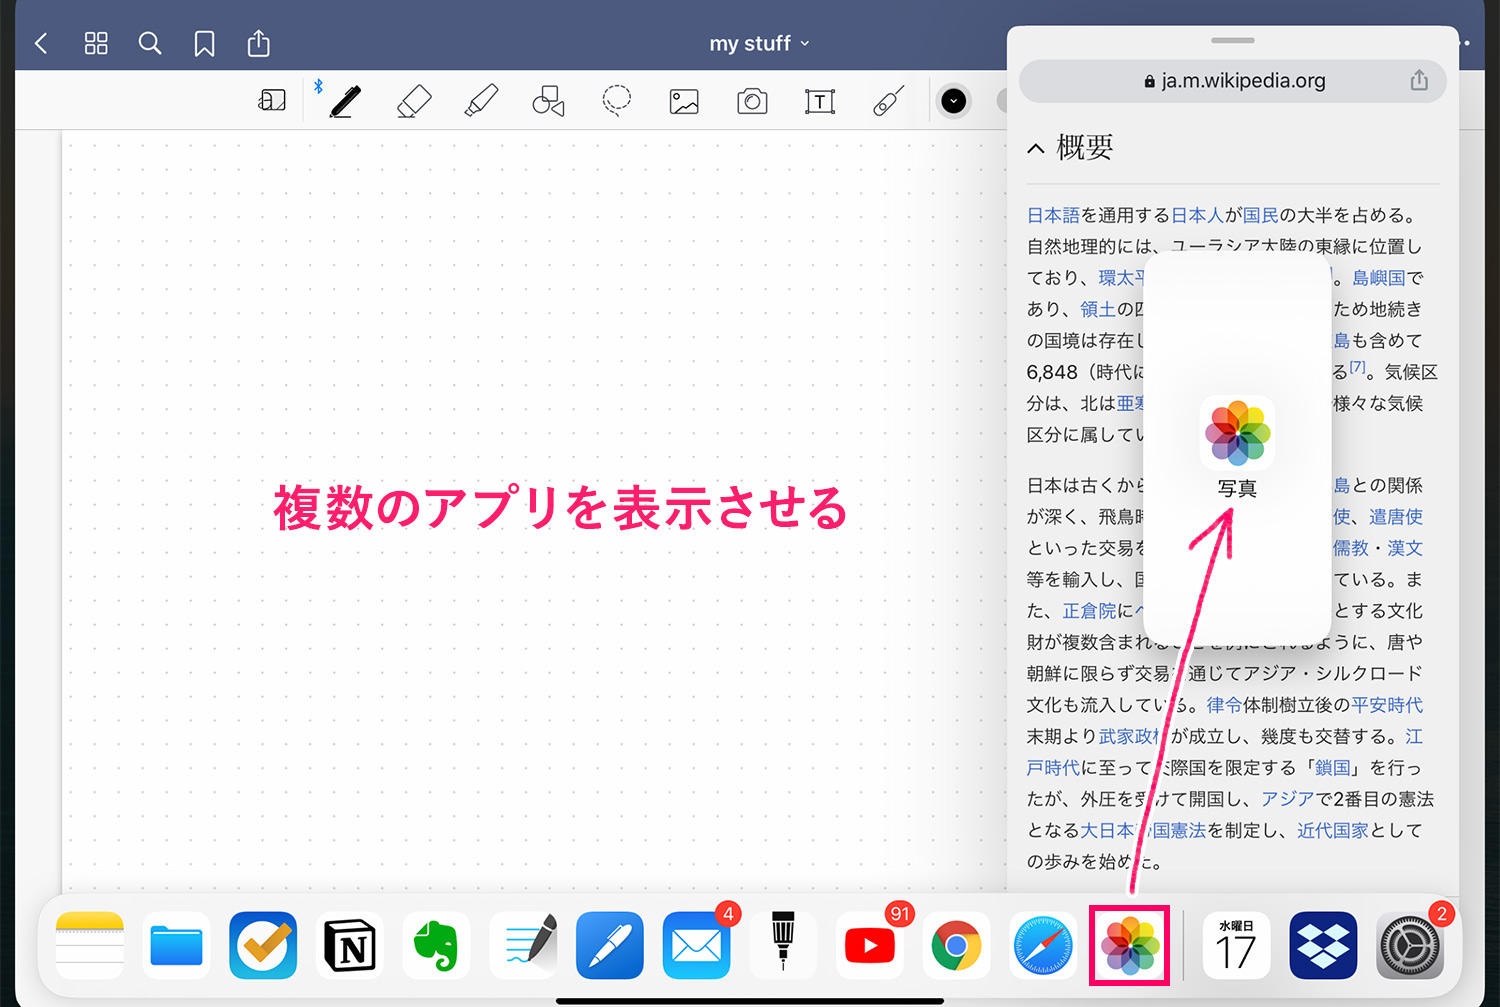This screenshot has height=1007, width=1500.
Task: Open the my stuff title dropdown
Action: pos(759,43)
